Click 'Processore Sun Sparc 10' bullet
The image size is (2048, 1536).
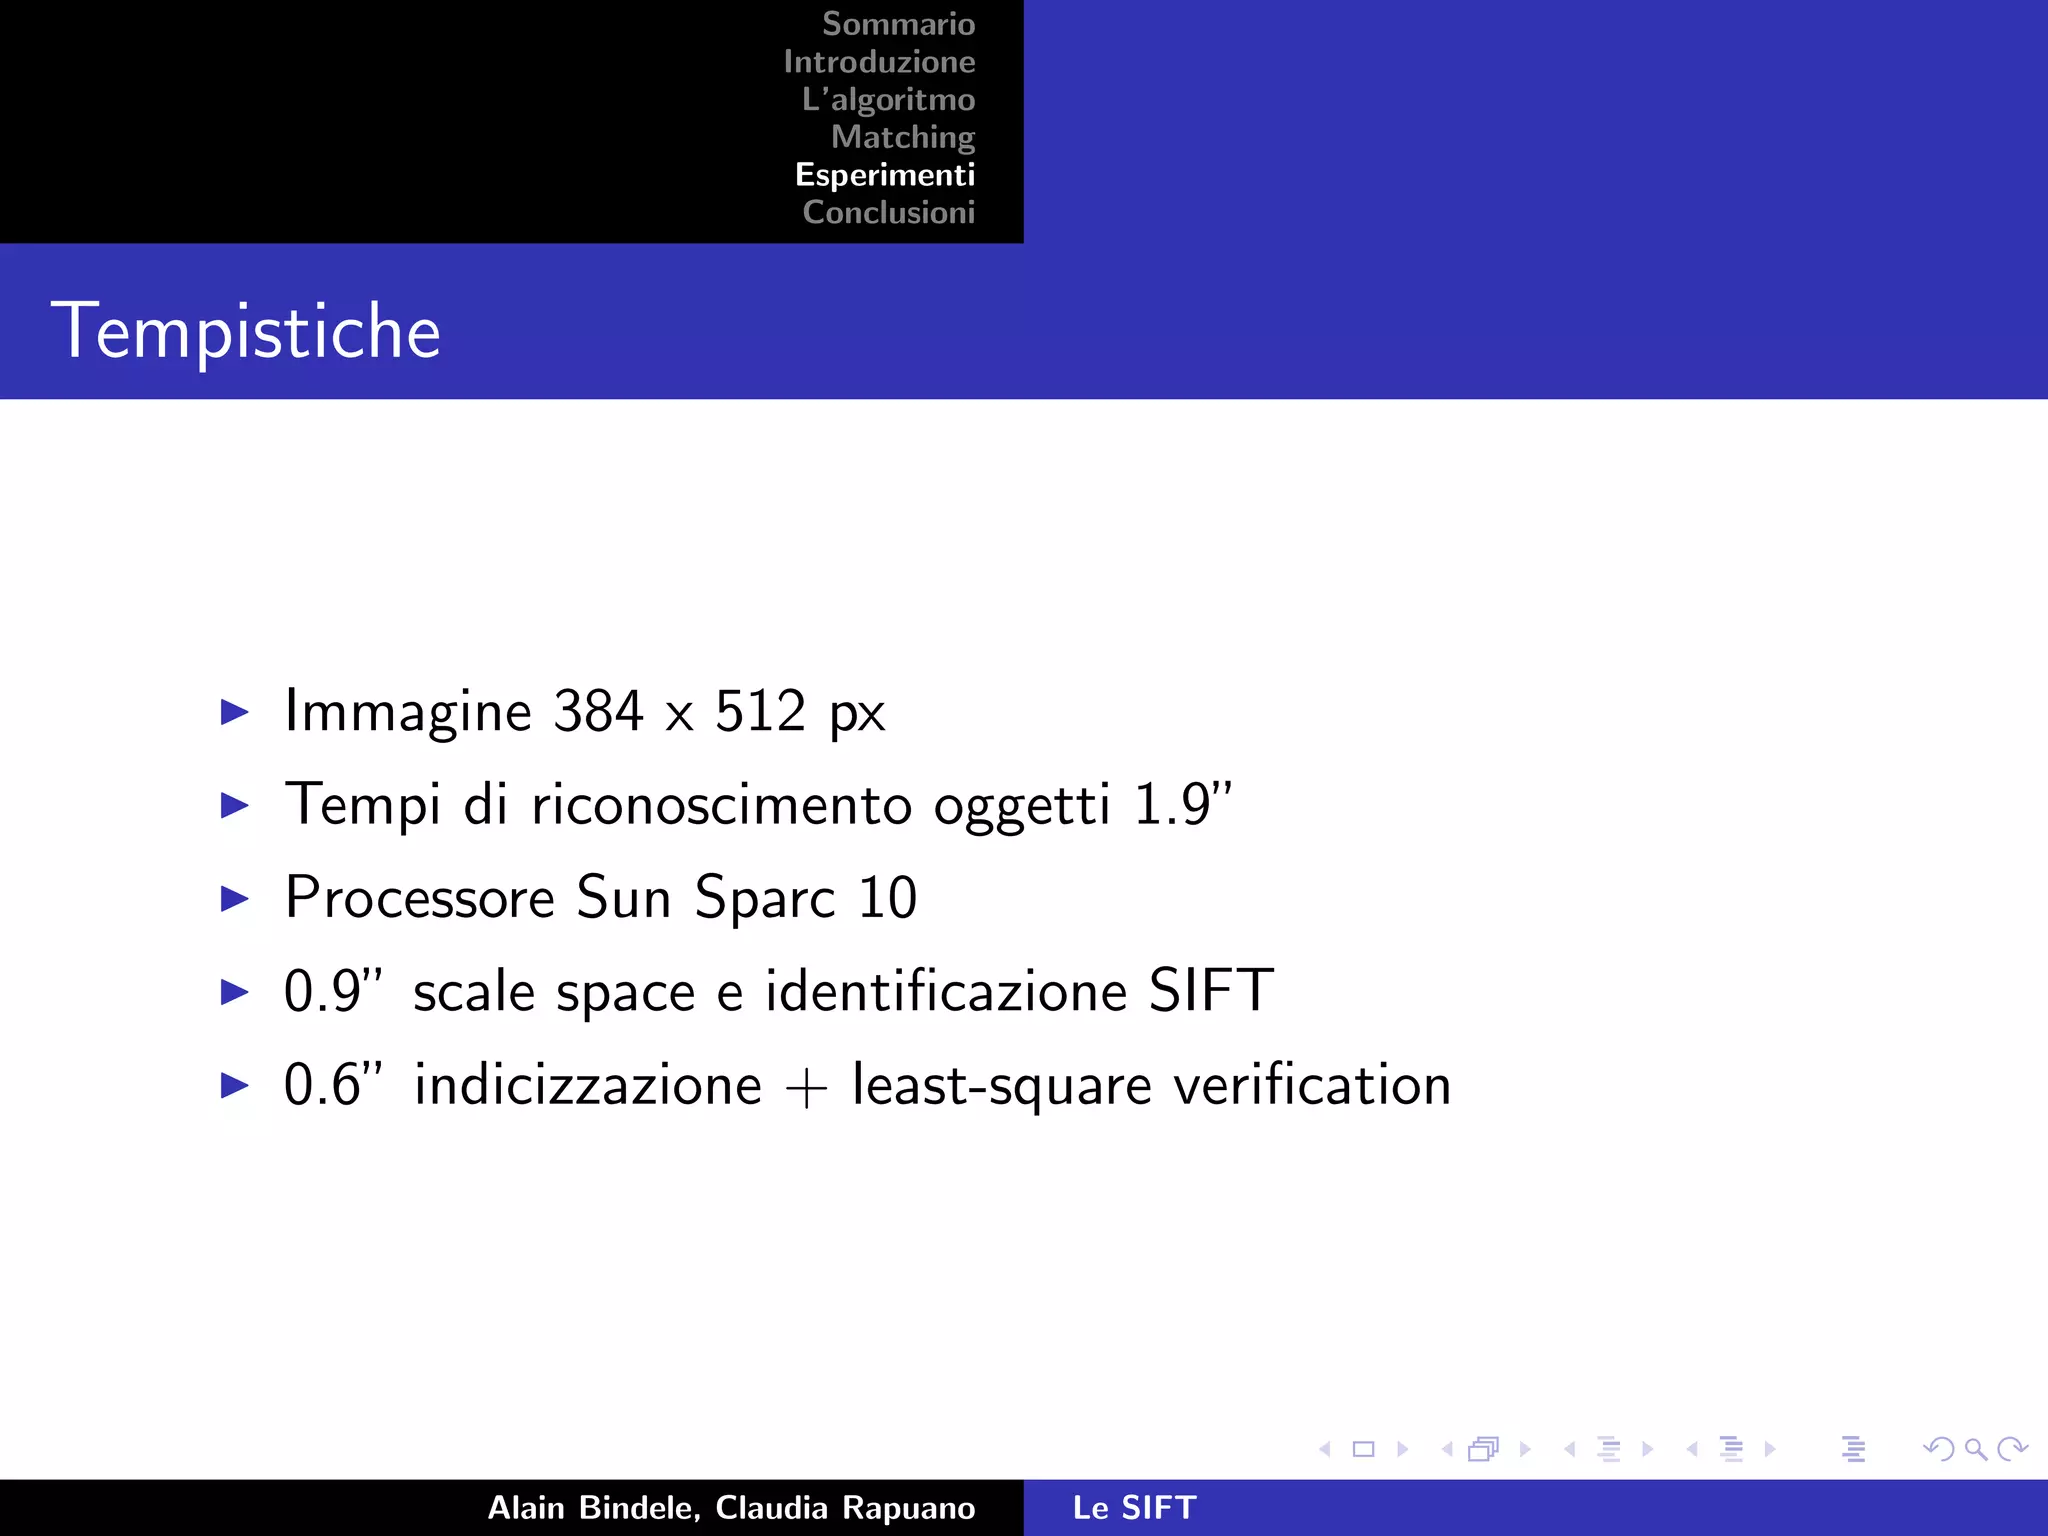[601, 897]
